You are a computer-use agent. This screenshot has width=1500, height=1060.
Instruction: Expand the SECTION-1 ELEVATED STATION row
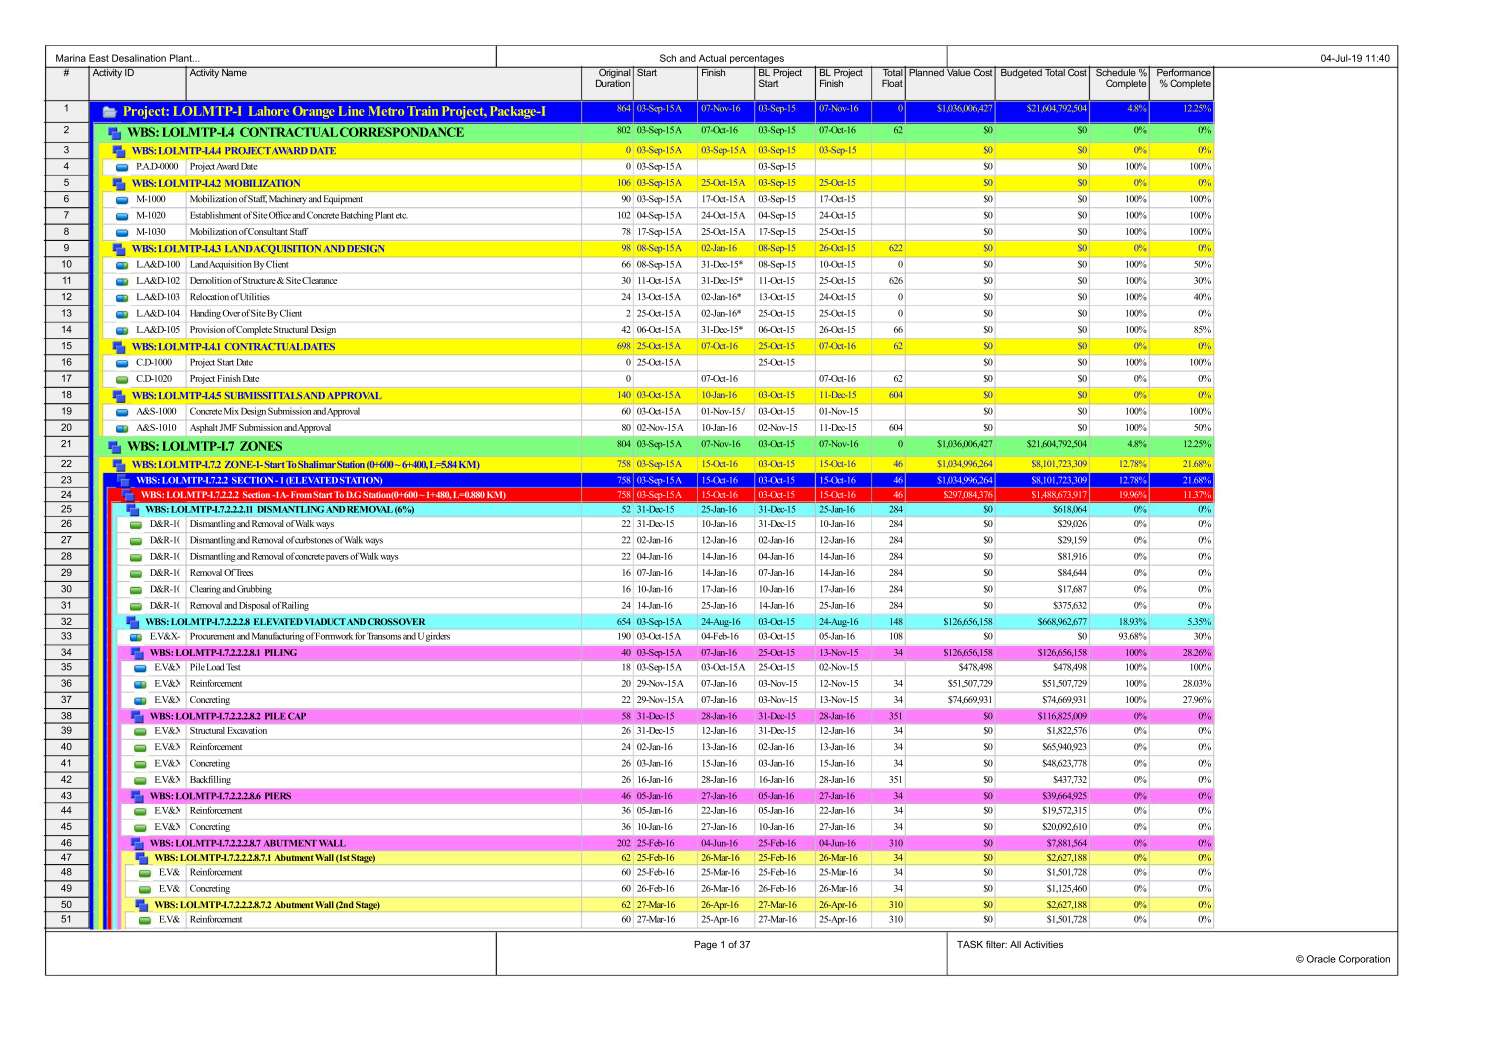coord(125,480)
